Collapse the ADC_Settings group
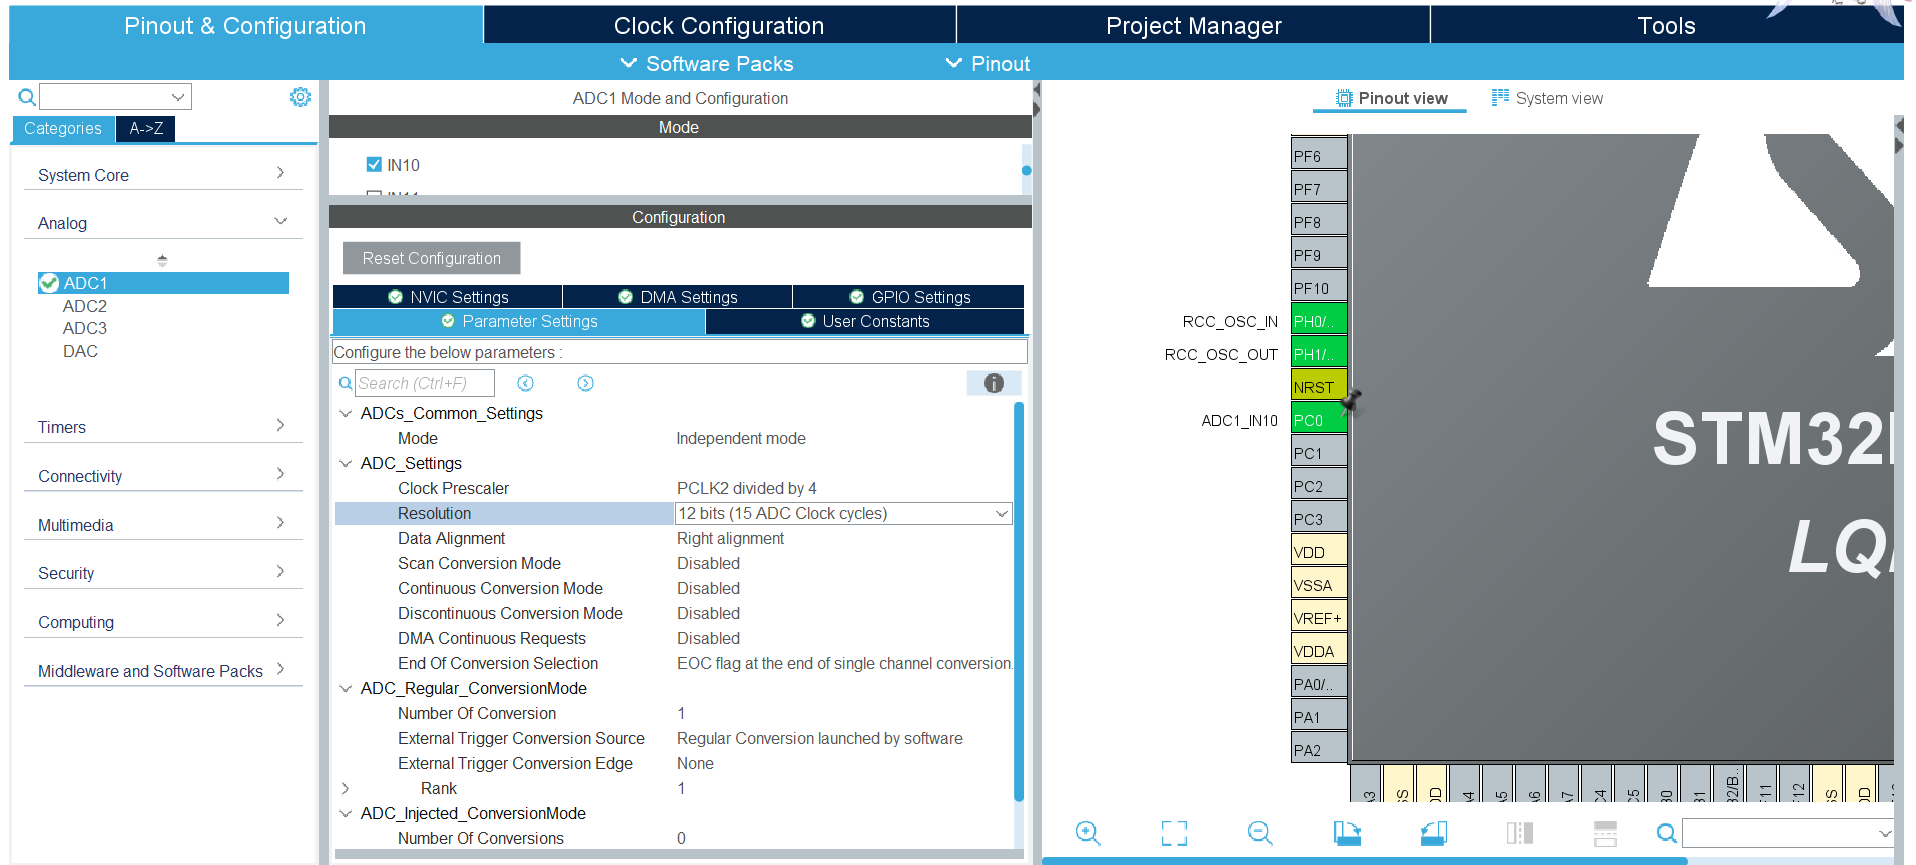 346,463
